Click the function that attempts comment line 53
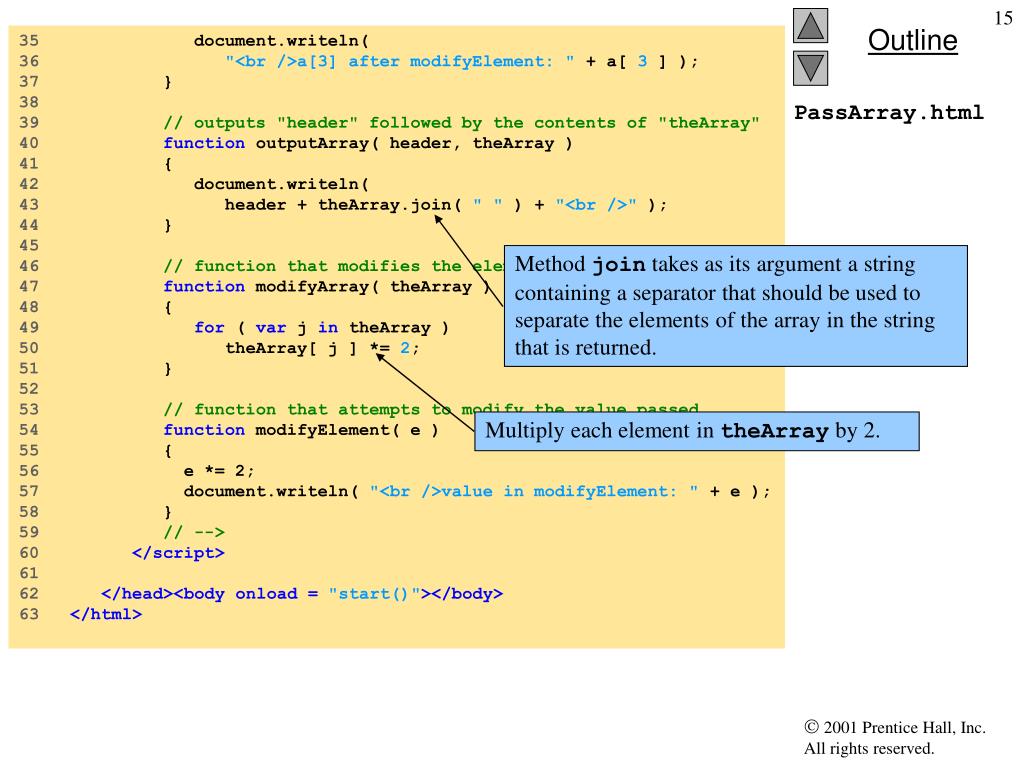Image resolution: width=1024 pixels, height=768 pixels. pos(431,408)
